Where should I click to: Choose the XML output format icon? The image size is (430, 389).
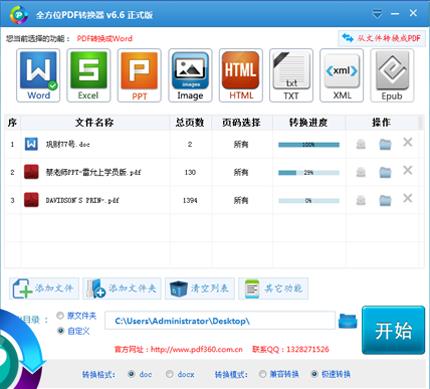point(342,75)
